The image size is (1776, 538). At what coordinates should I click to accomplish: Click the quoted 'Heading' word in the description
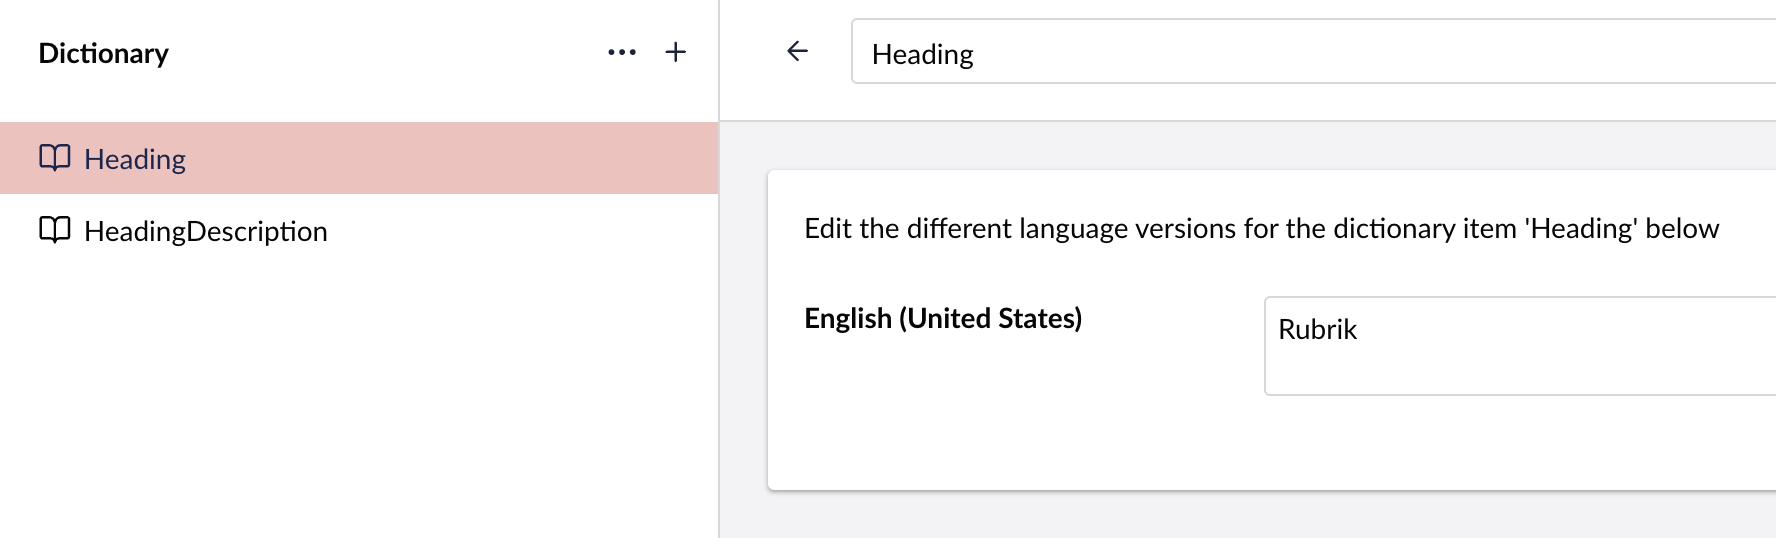[x=1581, y=229]
